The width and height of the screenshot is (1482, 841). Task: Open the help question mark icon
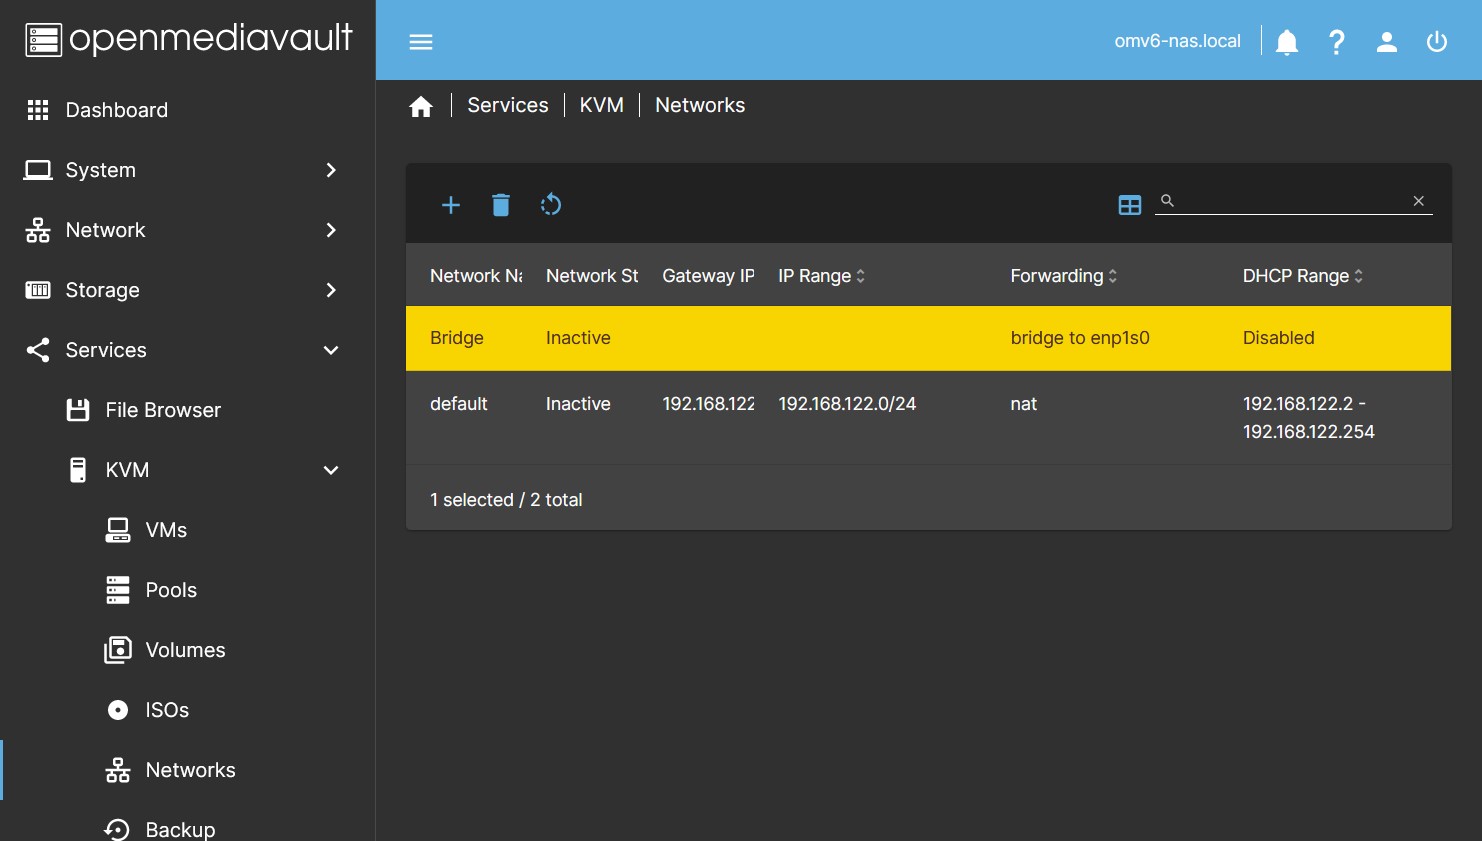pyautogui.click(x=1337, y=42)
